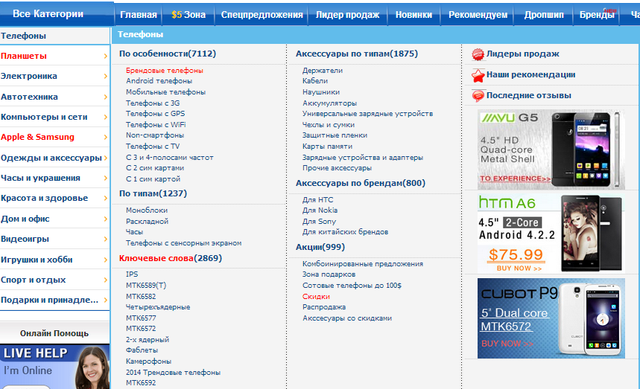Open the Телефоны с GPS link
640x389 pixels.
155,114
